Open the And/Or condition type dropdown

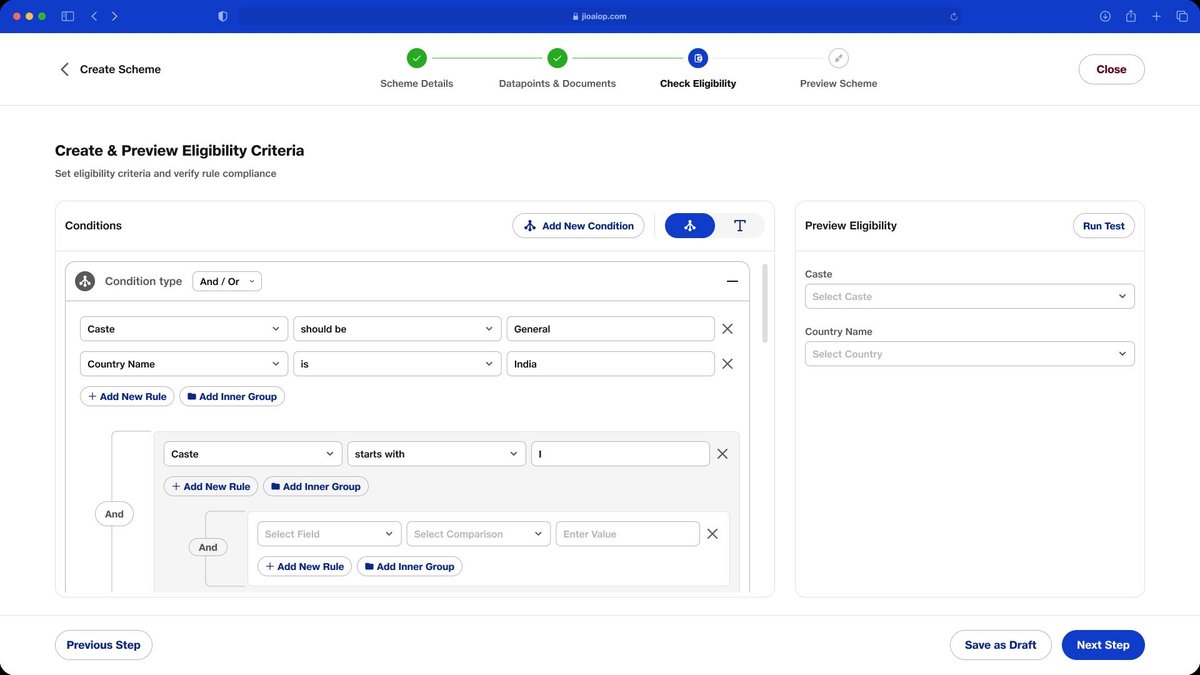pos(226,281)
